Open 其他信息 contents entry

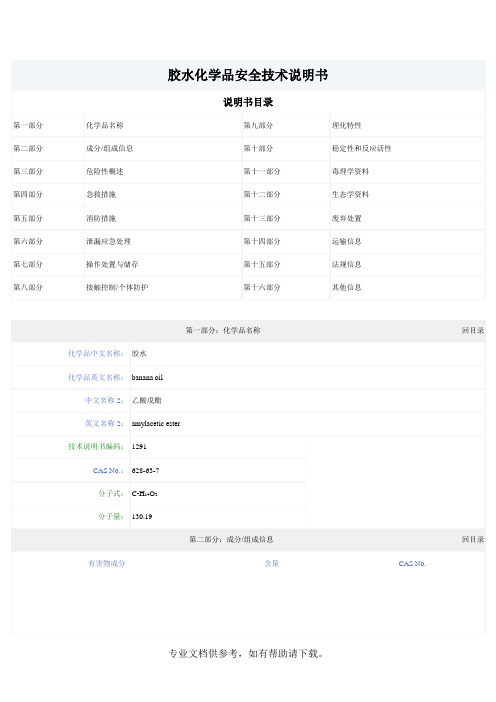click(346, 287)
